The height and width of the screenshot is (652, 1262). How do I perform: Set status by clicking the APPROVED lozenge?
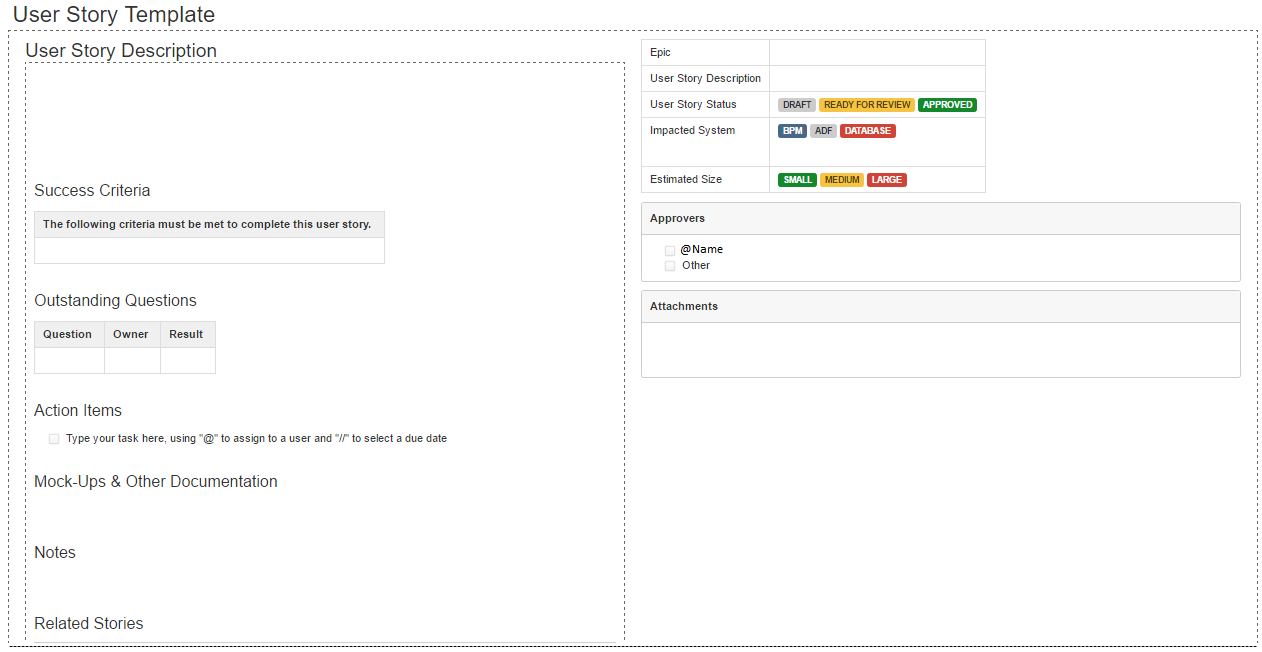click(x=947, y=104)
